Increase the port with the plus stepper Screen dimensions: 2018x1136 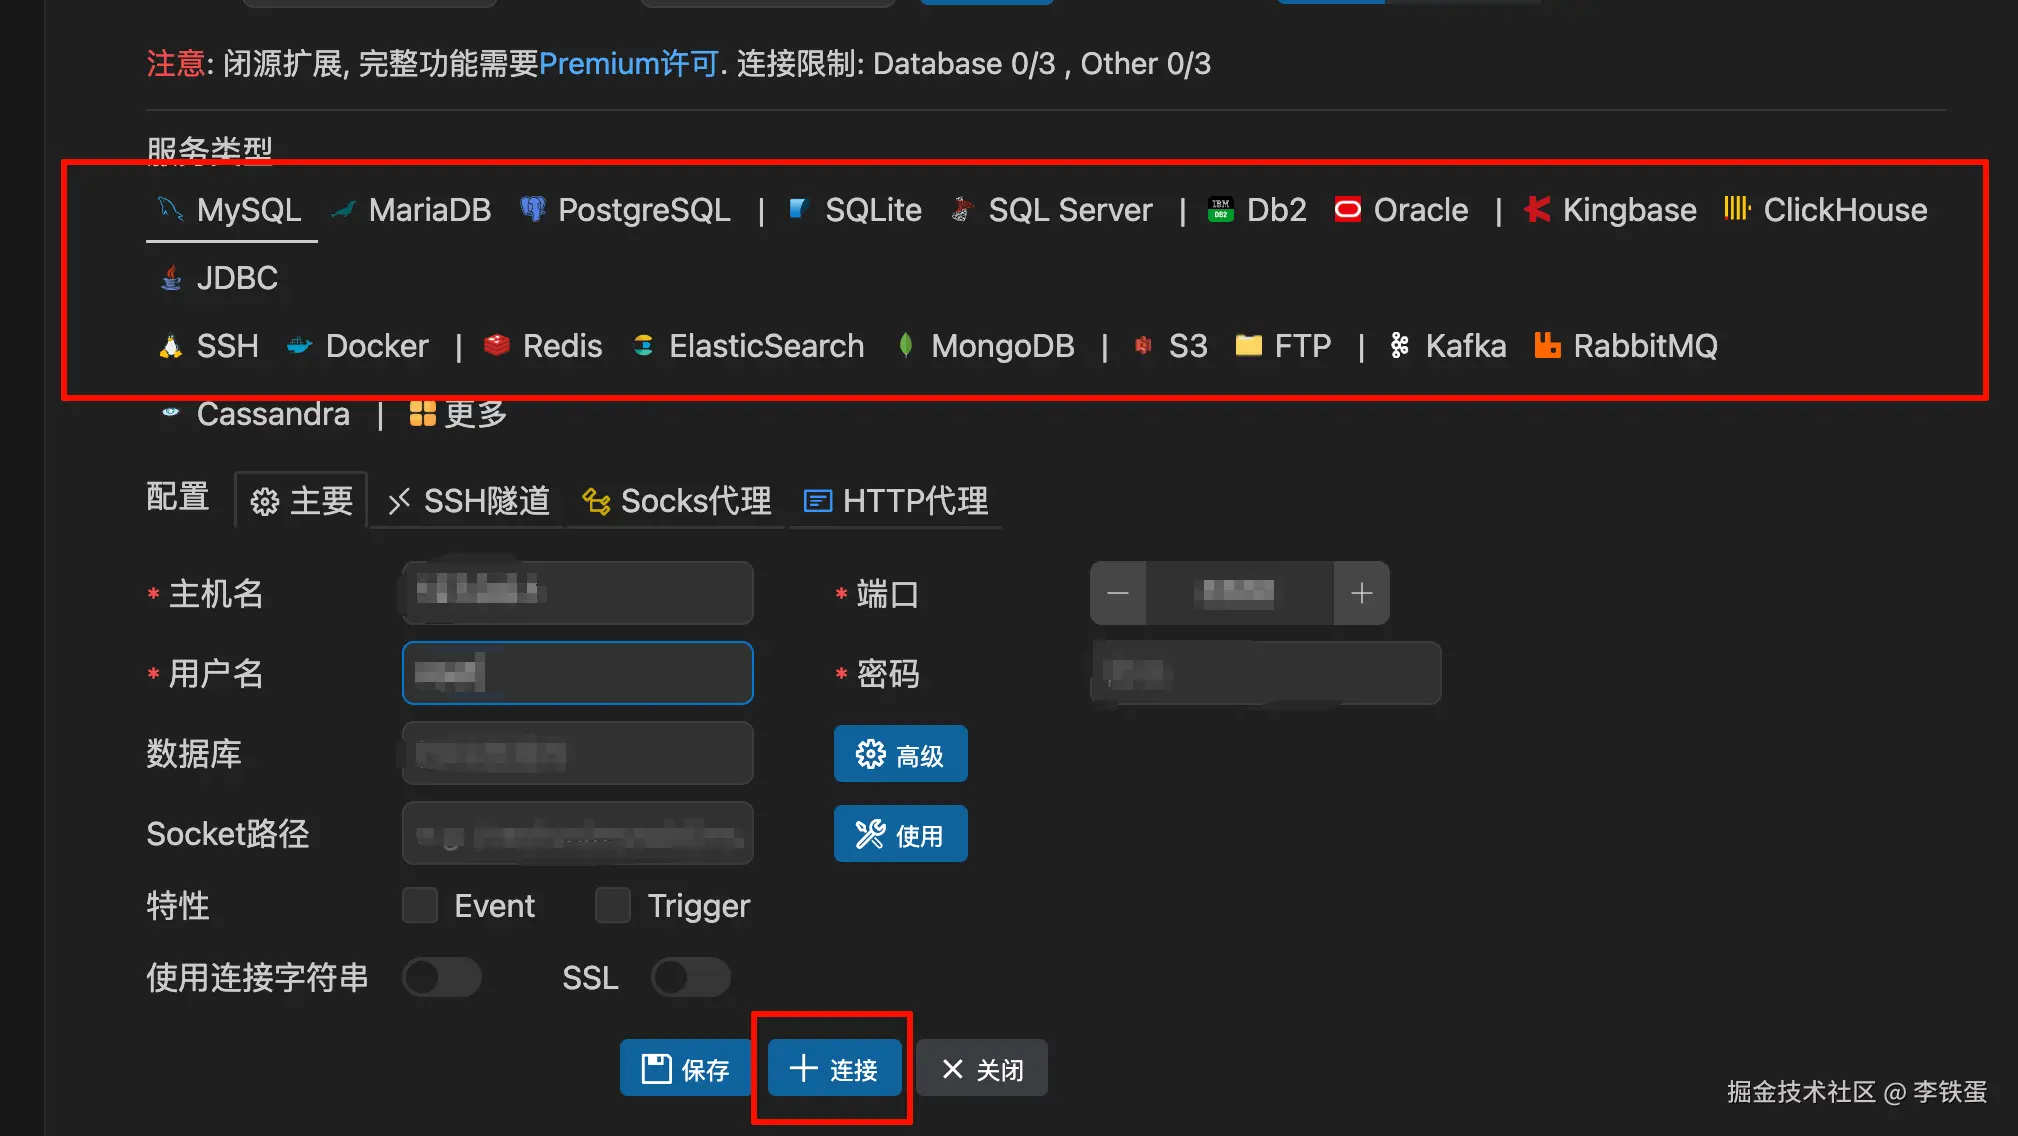tap(1362, 592)
